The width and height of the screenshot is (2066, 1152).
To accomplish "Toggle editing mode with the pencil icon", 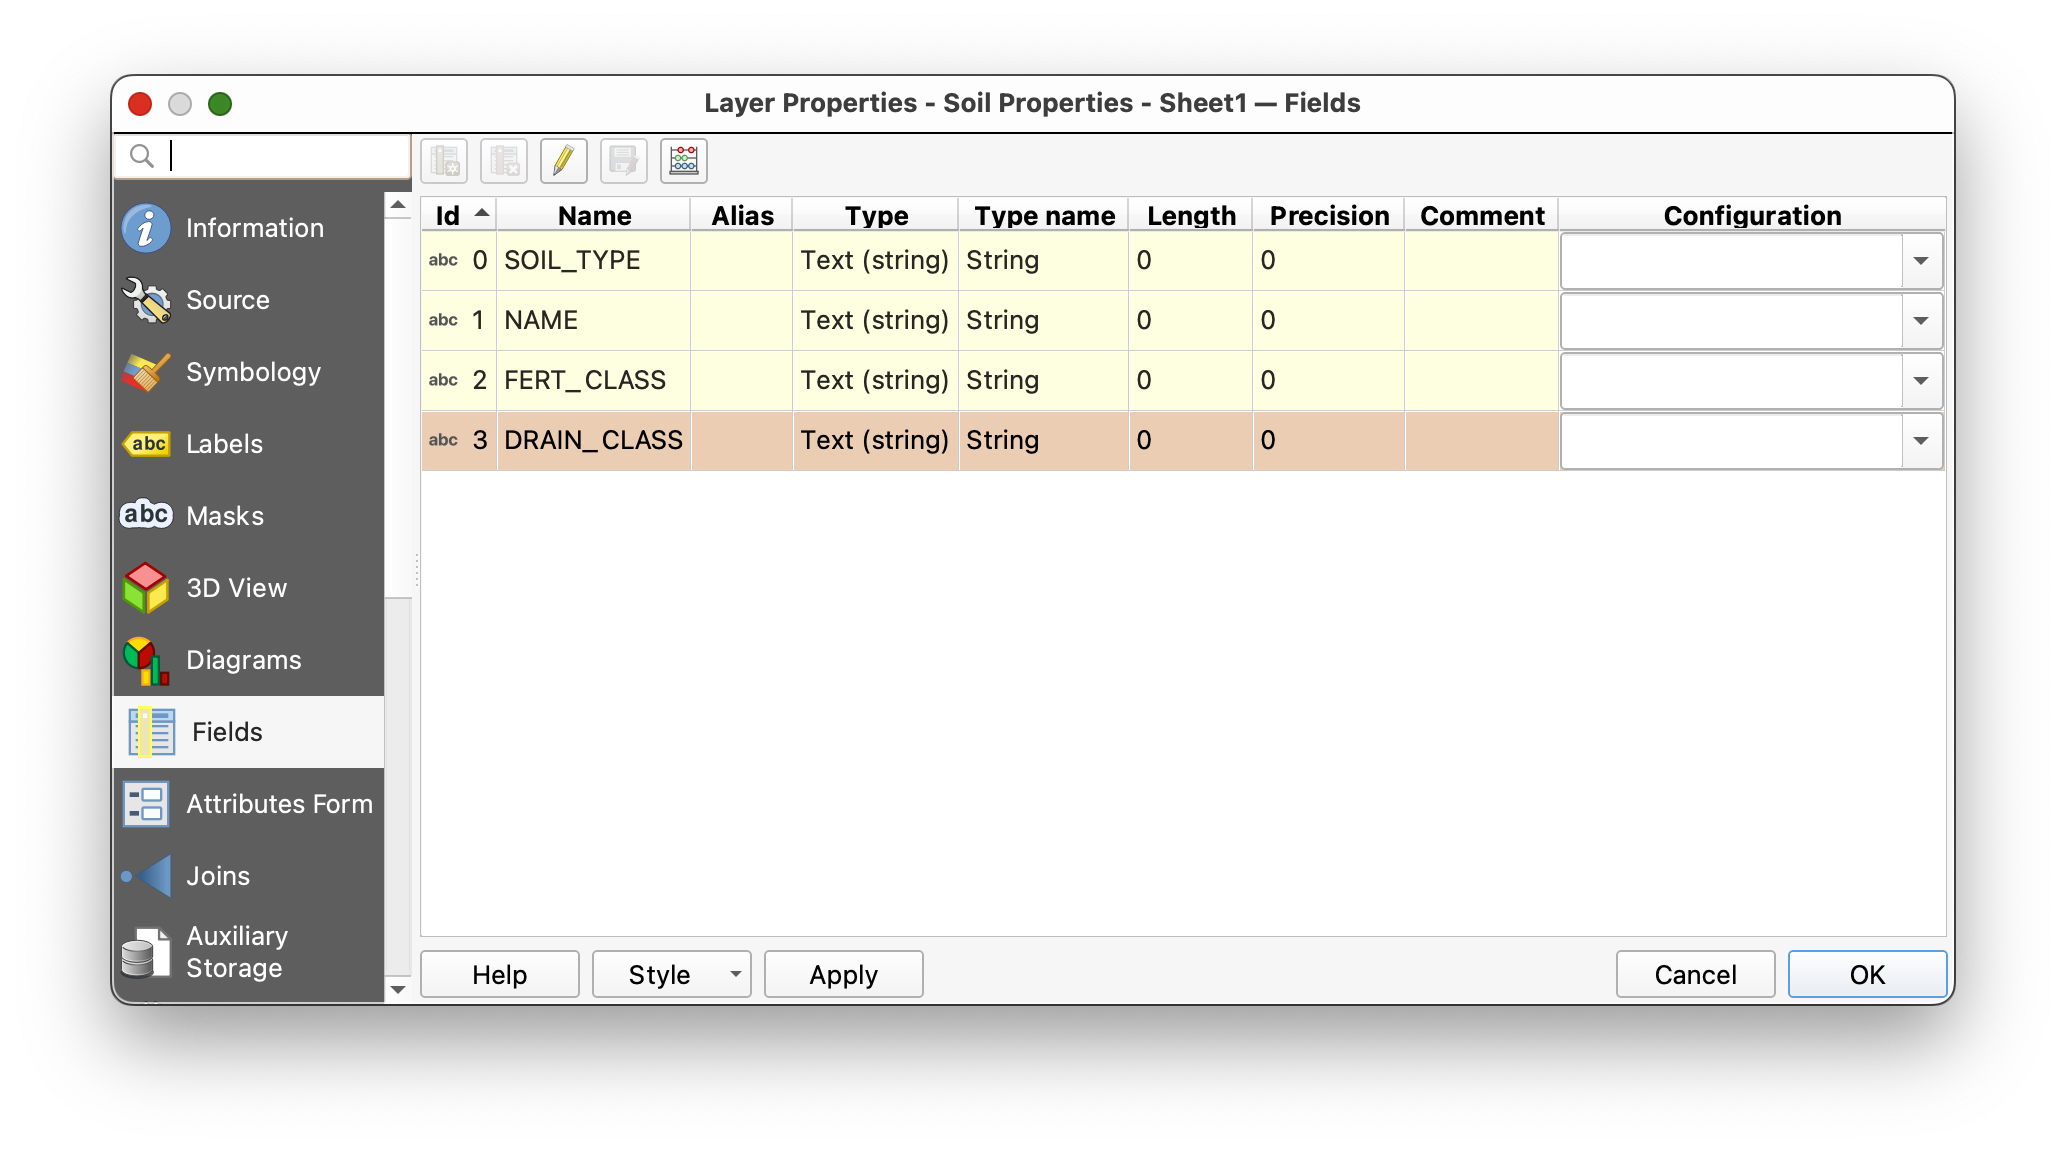I will click(x=563, y=160).
